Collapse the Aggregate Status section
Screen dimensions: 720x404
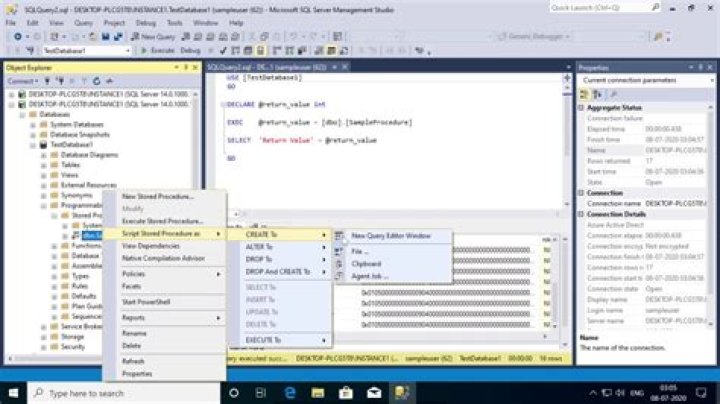click(x=581, y=107)
